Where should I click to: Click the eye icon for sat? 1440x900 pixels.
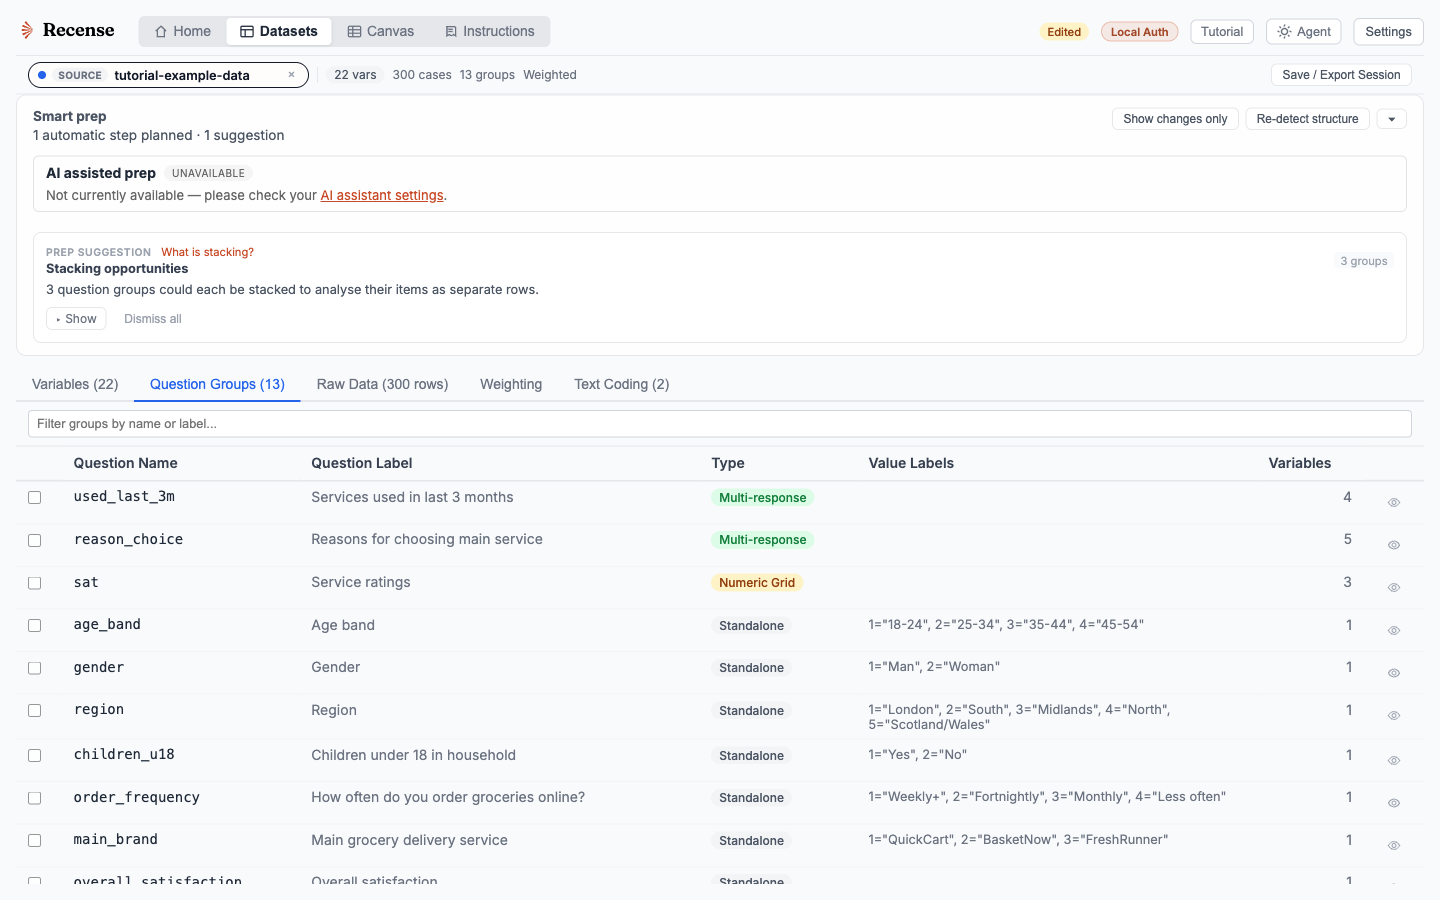pos(1394,588)
